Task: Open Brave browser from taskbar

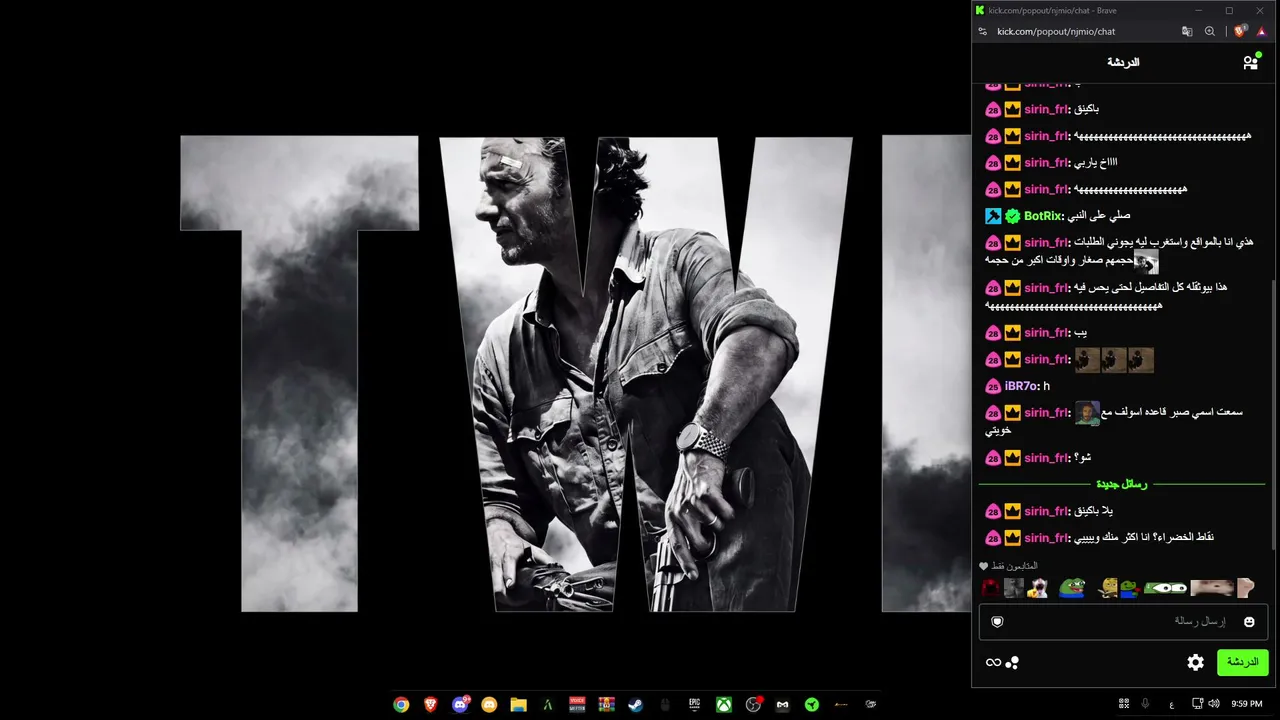Action: click(x=431, y=704)
